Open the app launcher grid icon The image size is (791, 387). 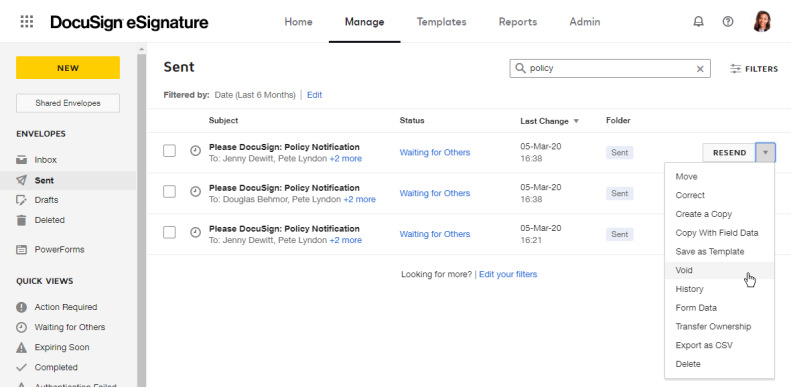pyautogui.click(x=27, y=22)
